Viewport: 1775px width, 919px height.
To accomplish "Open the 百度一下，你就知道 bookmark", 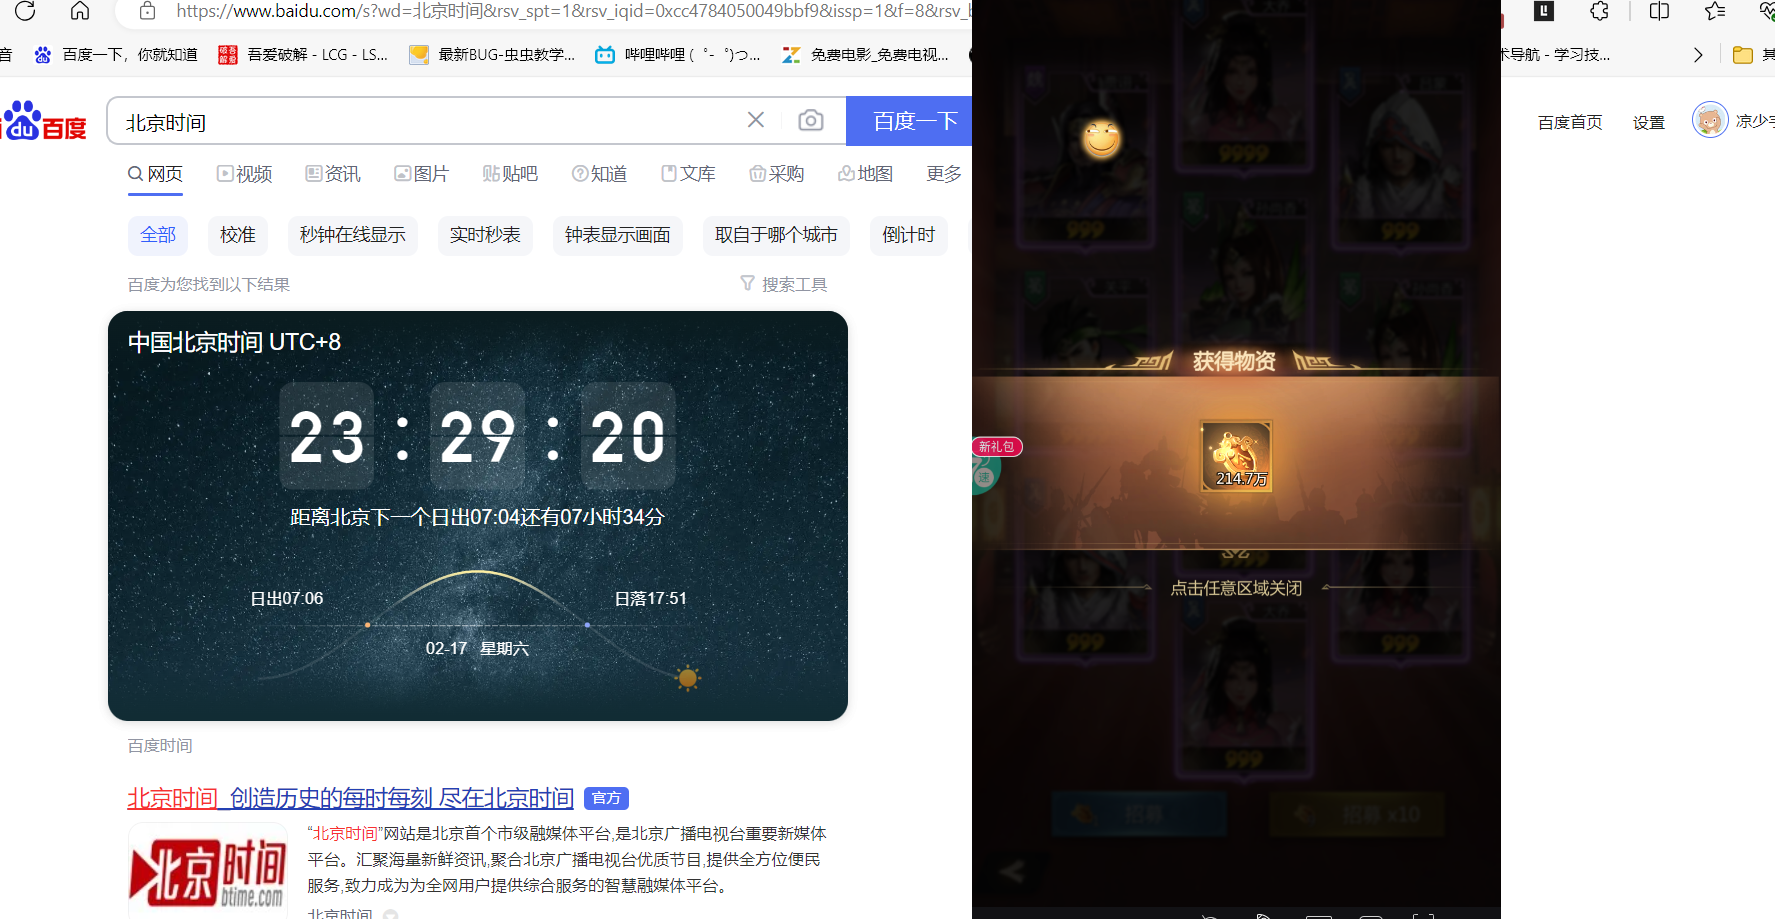I will (x=116, y=54).
